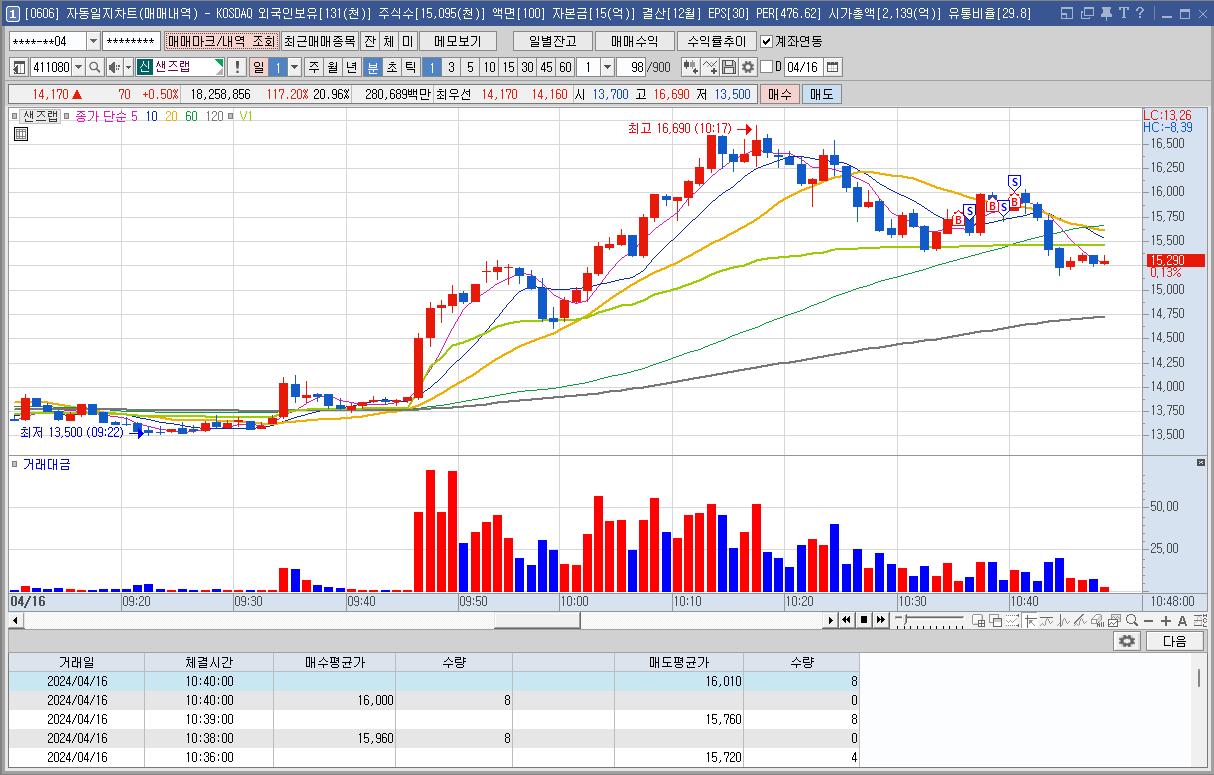This screenshot has width=1214, height=775.
Task: Click the trend line drawing icon
Action: click(1080, 621)
